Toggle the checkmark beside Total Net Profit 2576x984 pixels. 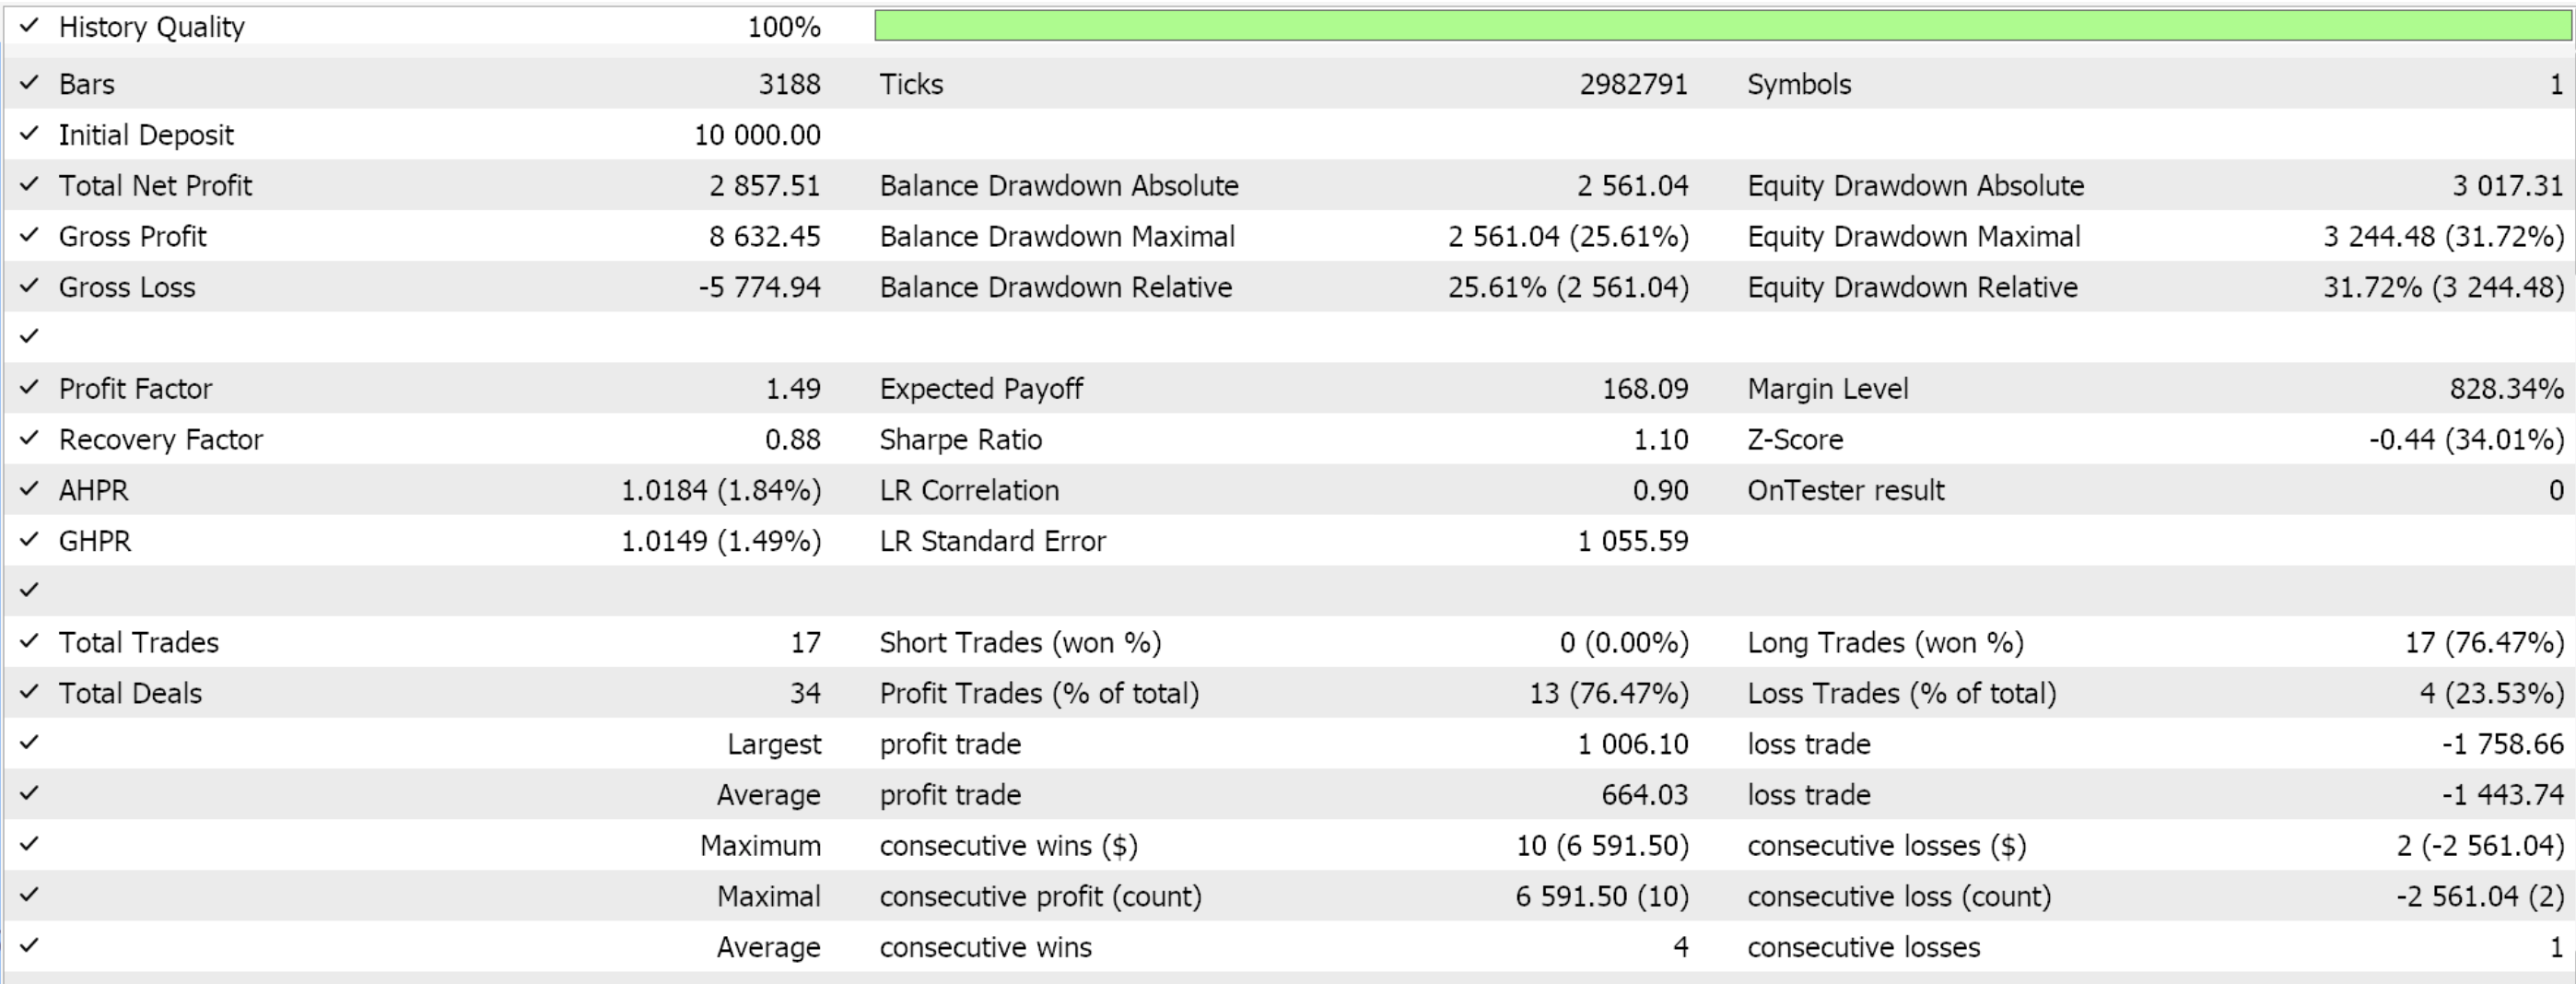29,185
